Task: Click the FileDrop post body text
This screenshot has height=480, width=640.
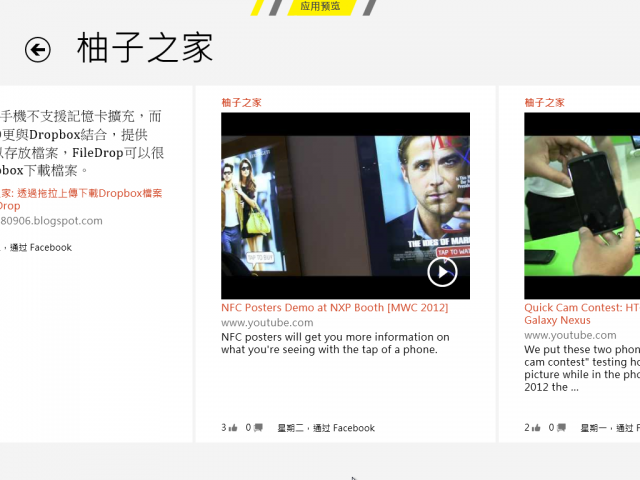Action: 82,143
